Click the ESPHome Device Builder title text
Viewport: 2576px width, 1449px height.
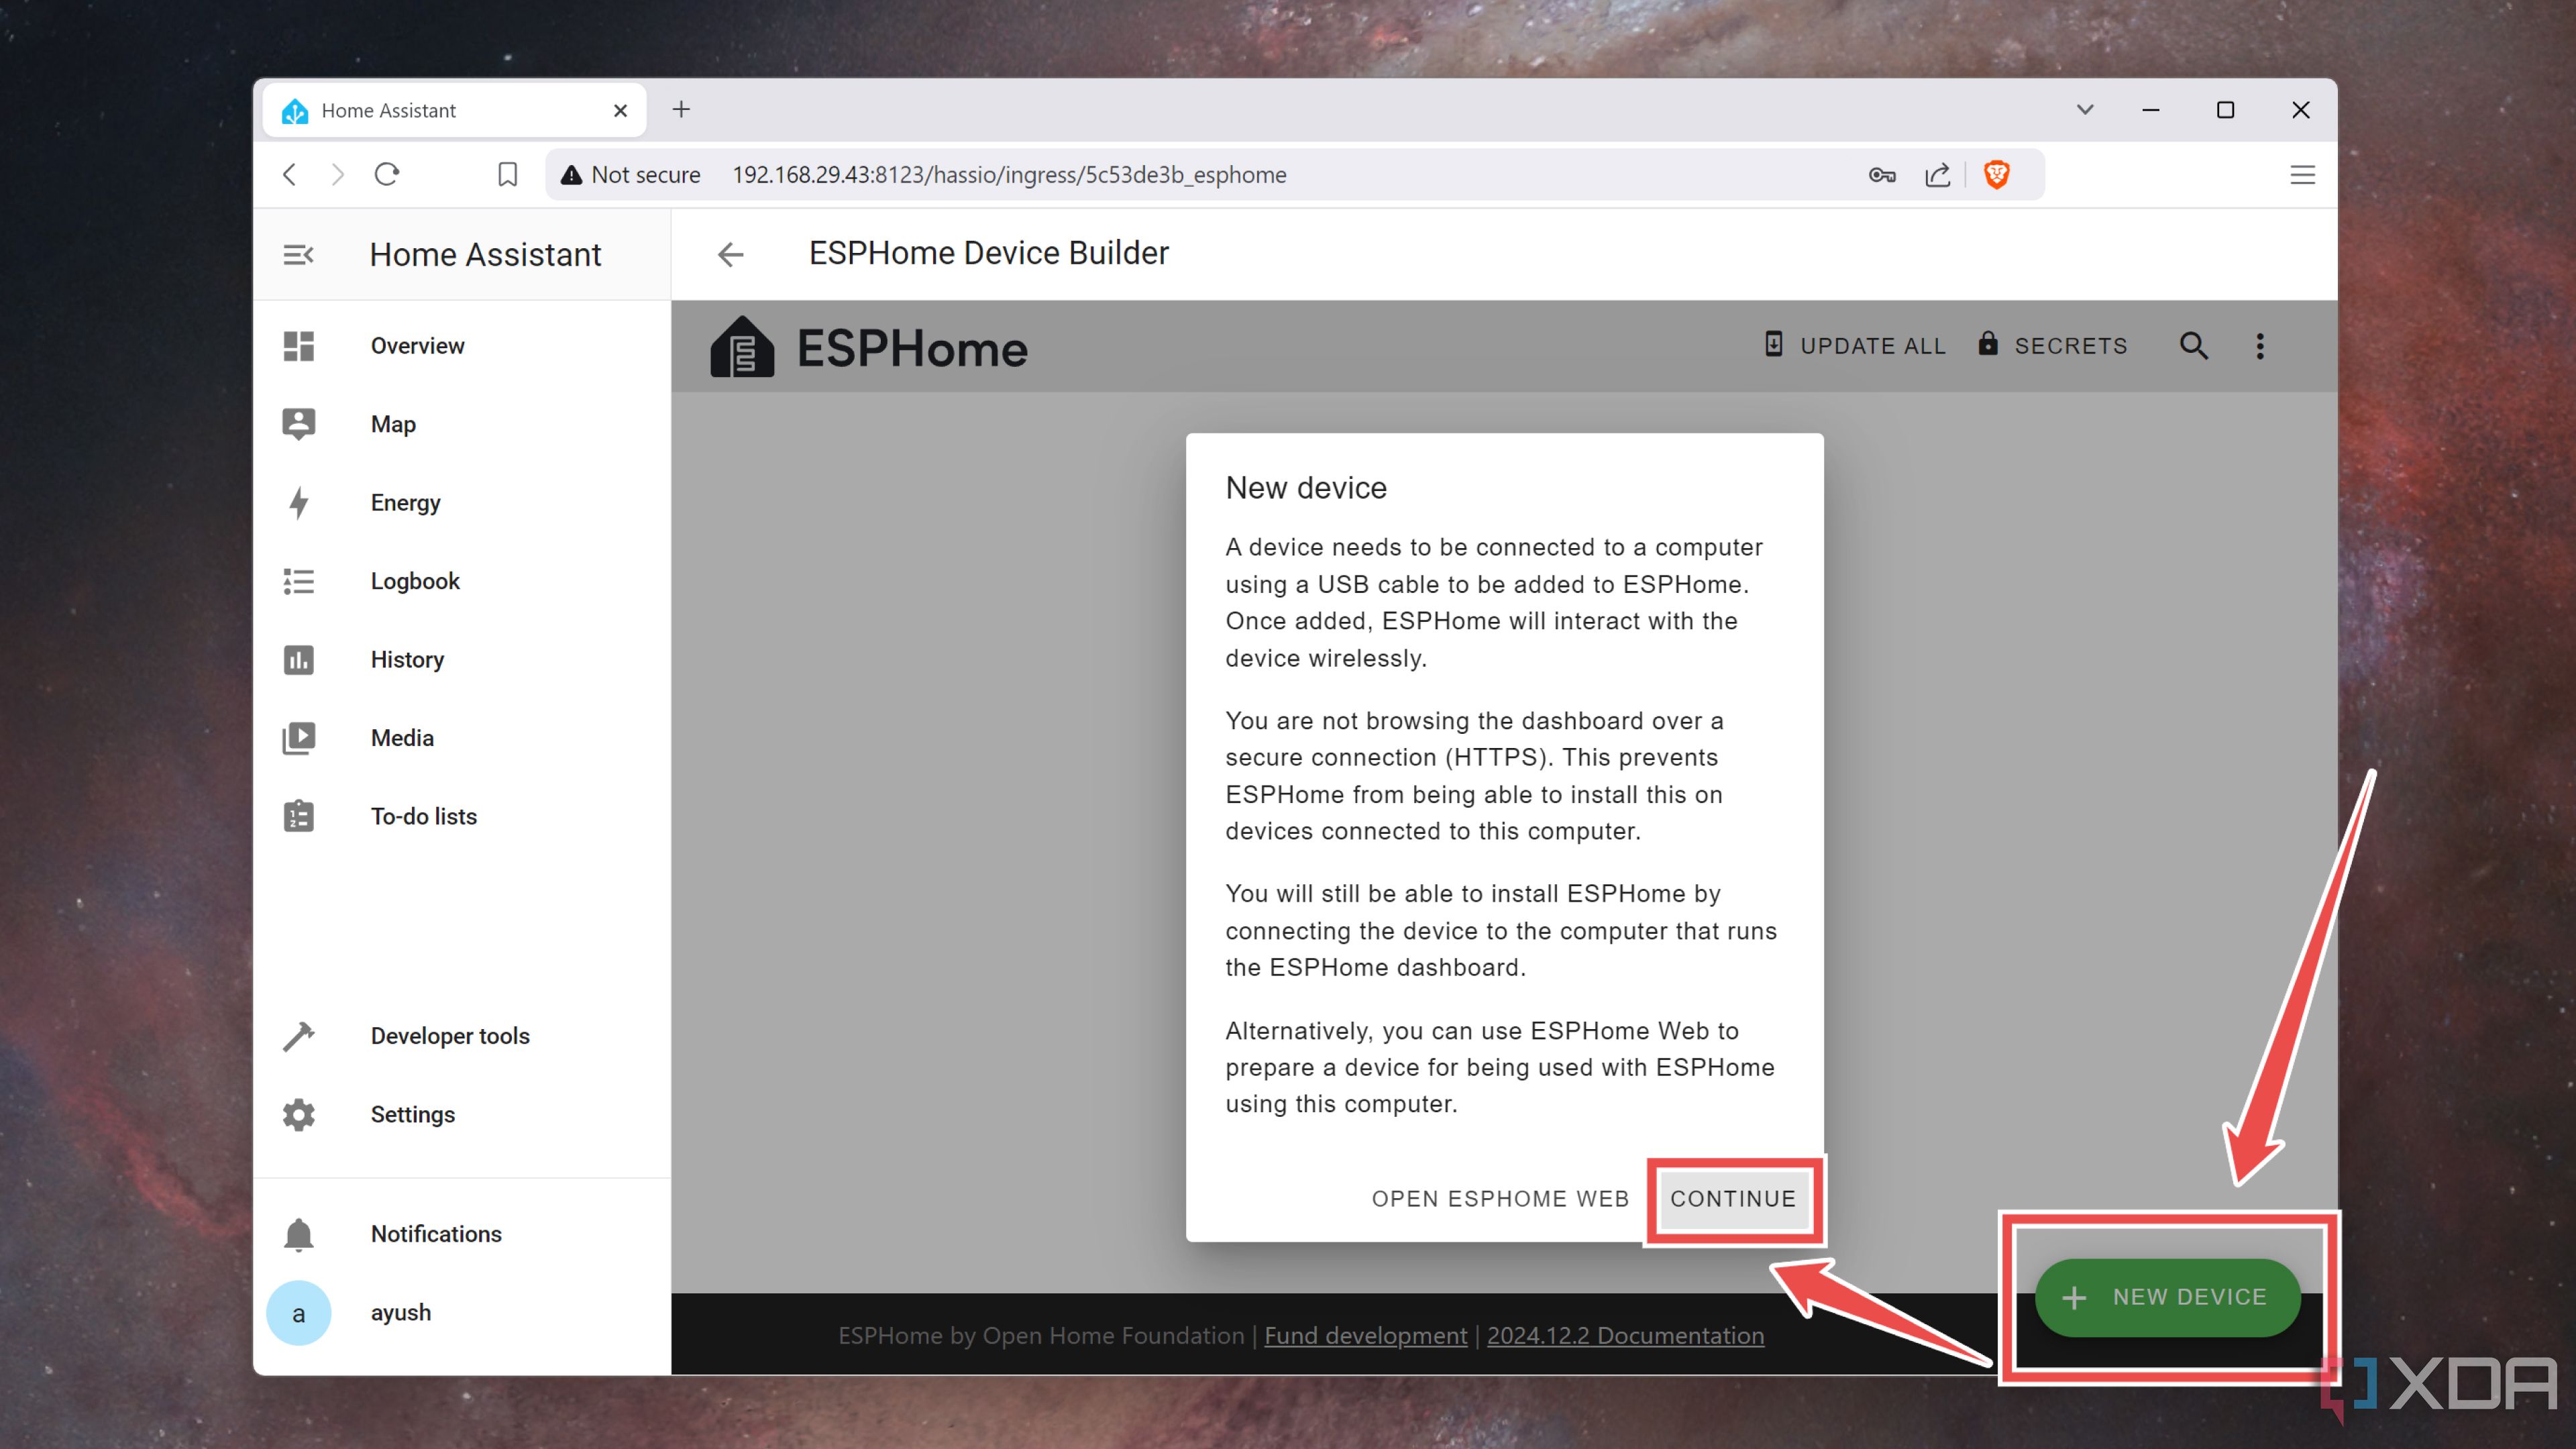[988, 253]
